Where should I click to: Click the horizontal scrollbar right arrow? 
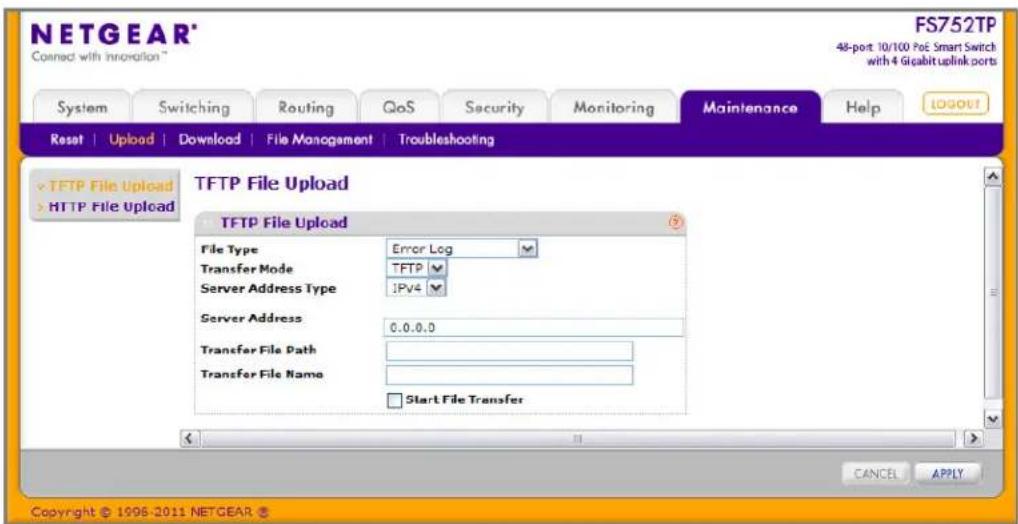coord(974,438)
